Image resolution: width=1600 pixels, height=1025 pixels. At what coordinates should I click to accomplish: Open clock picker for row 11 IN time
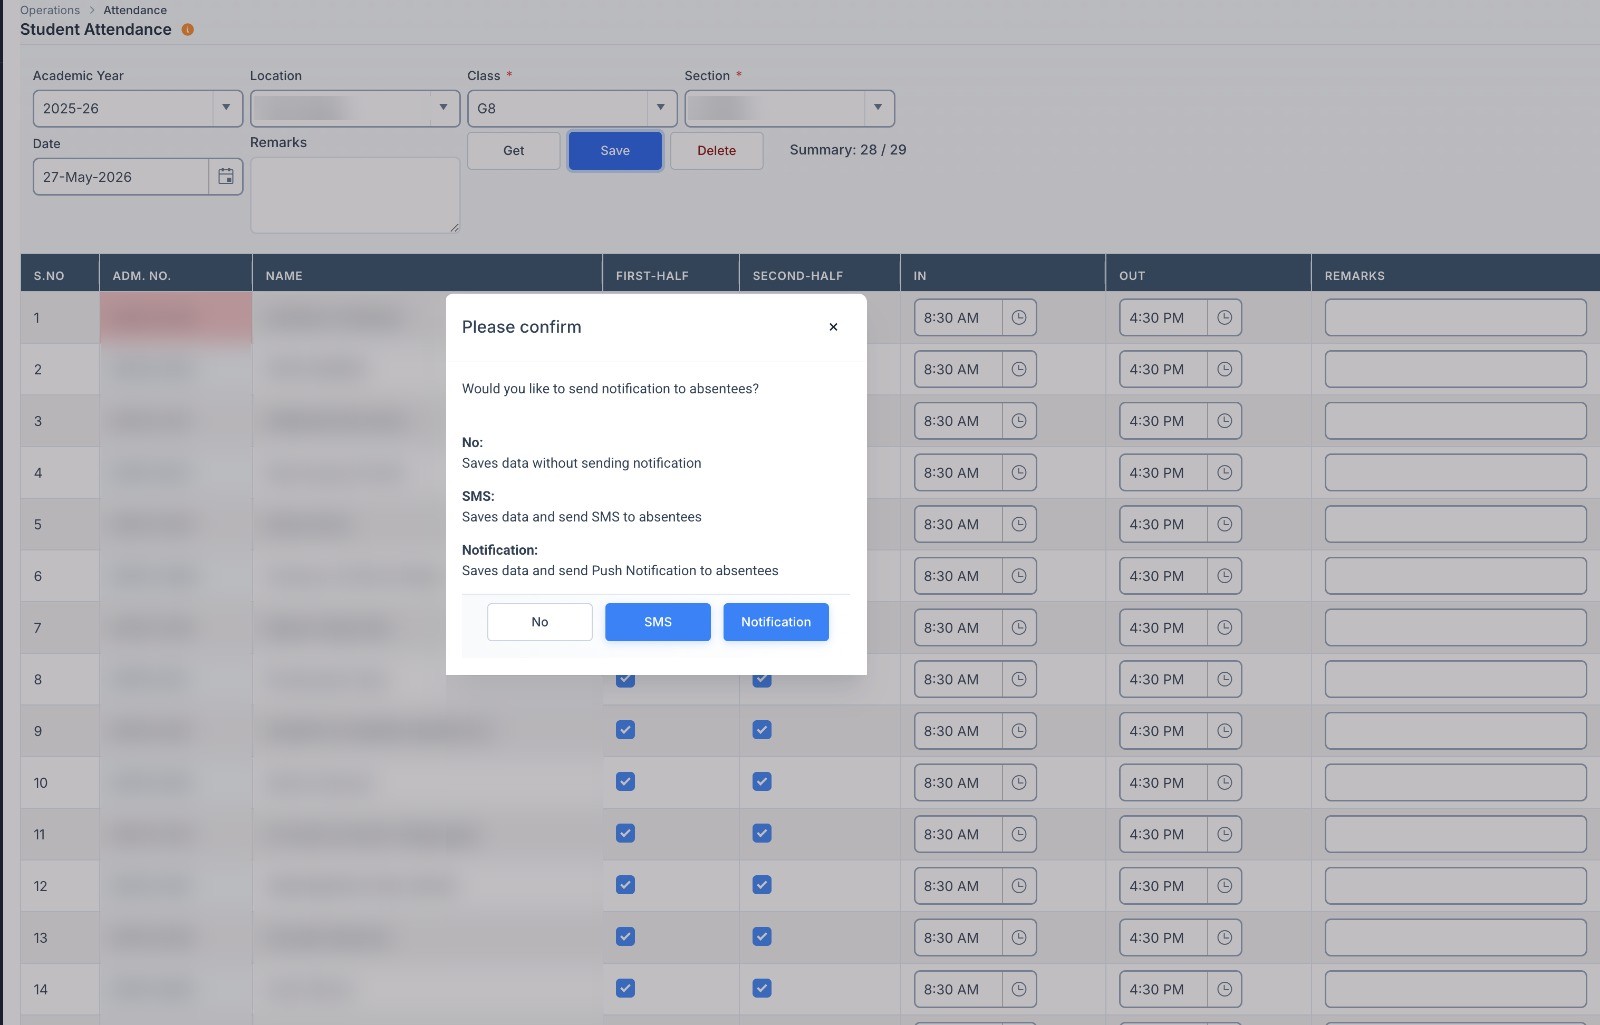[1019, 834]
